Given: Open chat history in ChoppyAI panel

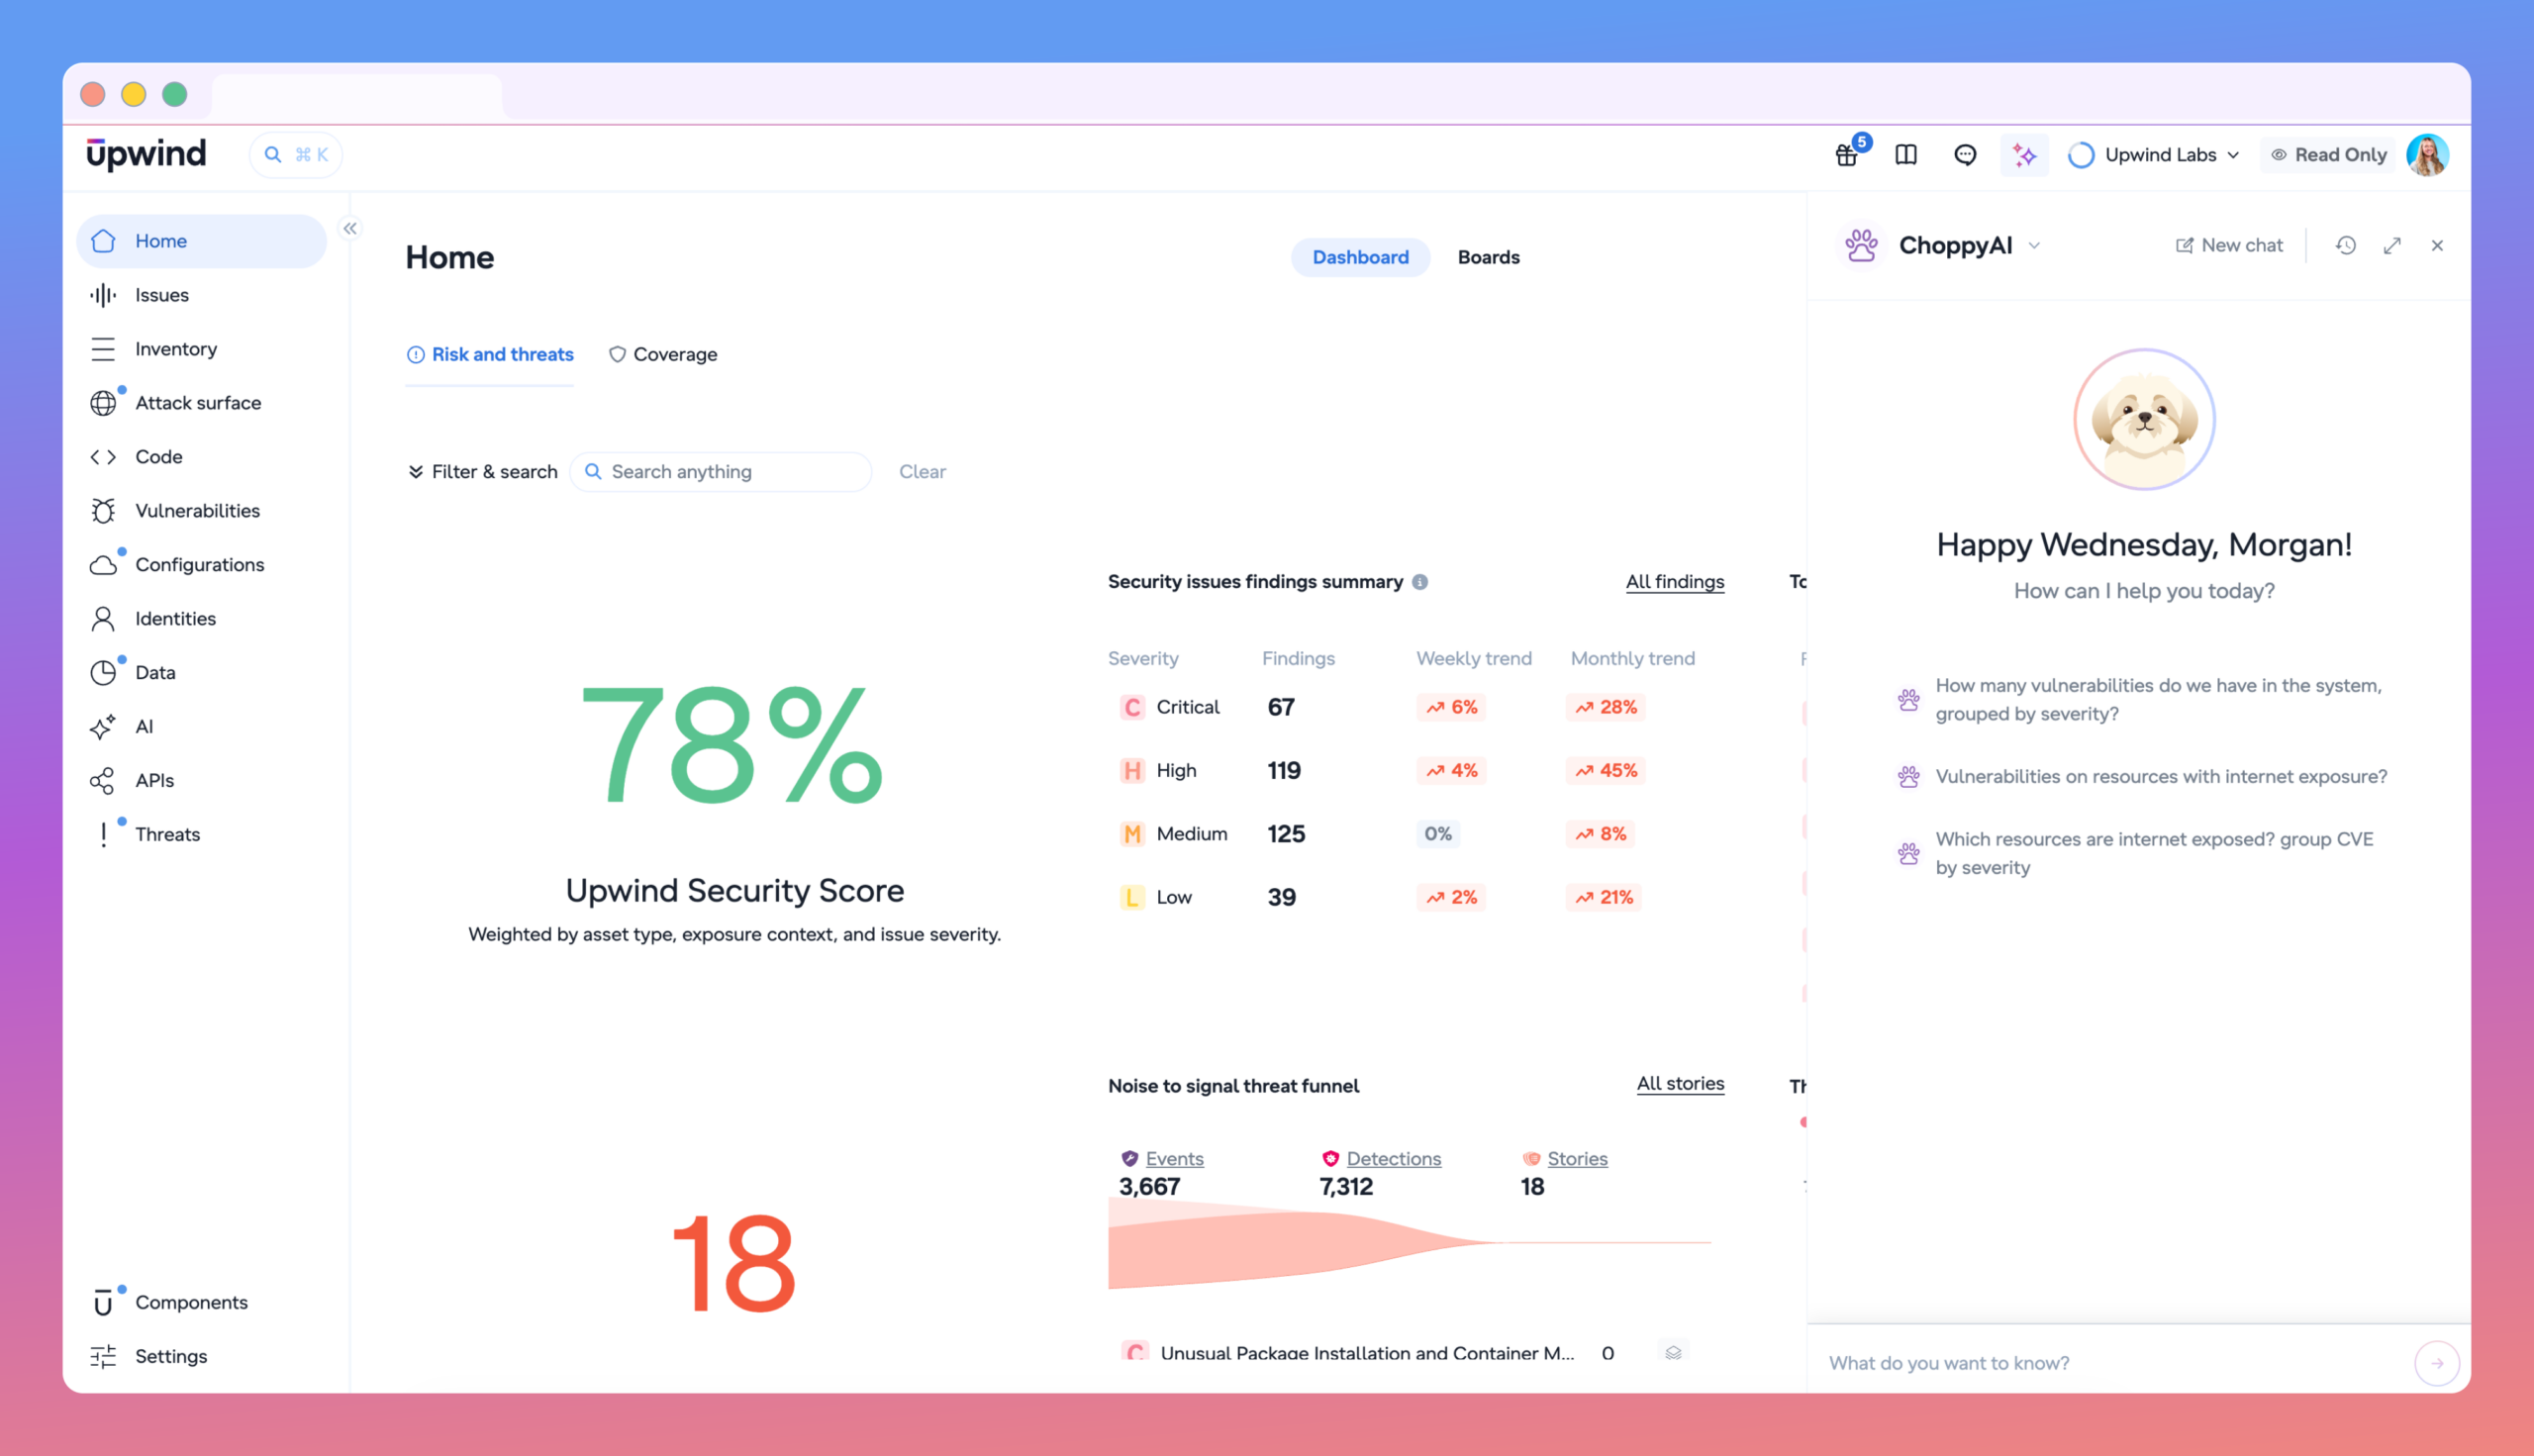Looking at the screenshot, I should (x=2346, y=246).
